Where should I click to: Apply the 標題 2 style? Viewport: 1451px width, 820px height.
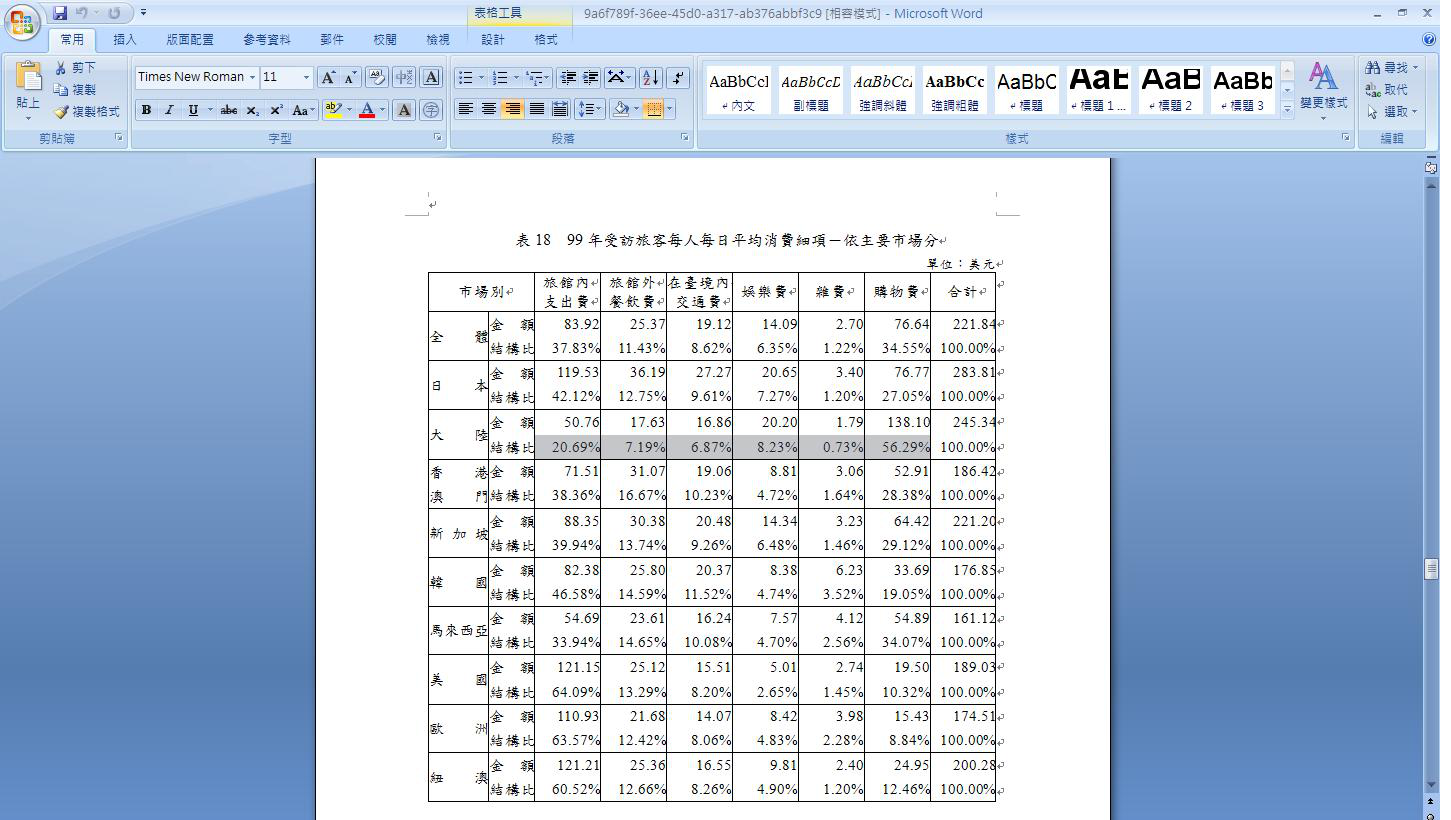[x=1171, y=90]
